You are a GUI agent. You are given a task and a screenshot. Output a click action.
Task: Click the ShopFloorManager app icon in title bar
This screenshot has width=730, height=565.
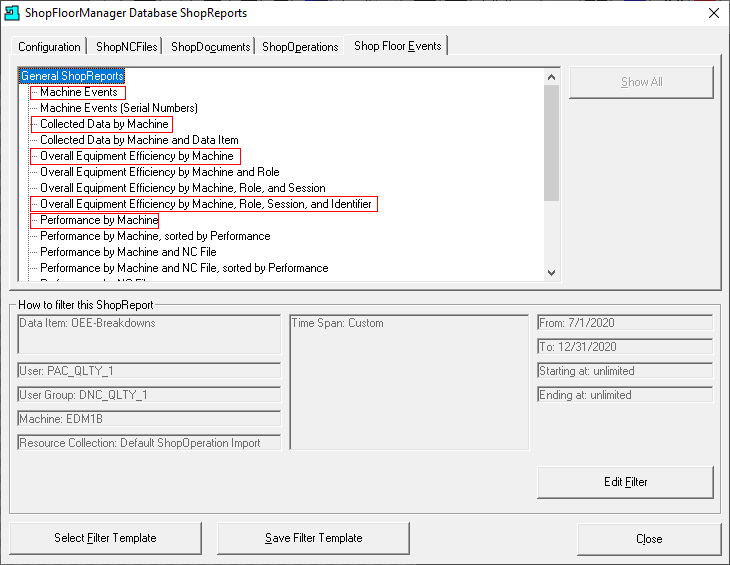(x=12, y=13)
